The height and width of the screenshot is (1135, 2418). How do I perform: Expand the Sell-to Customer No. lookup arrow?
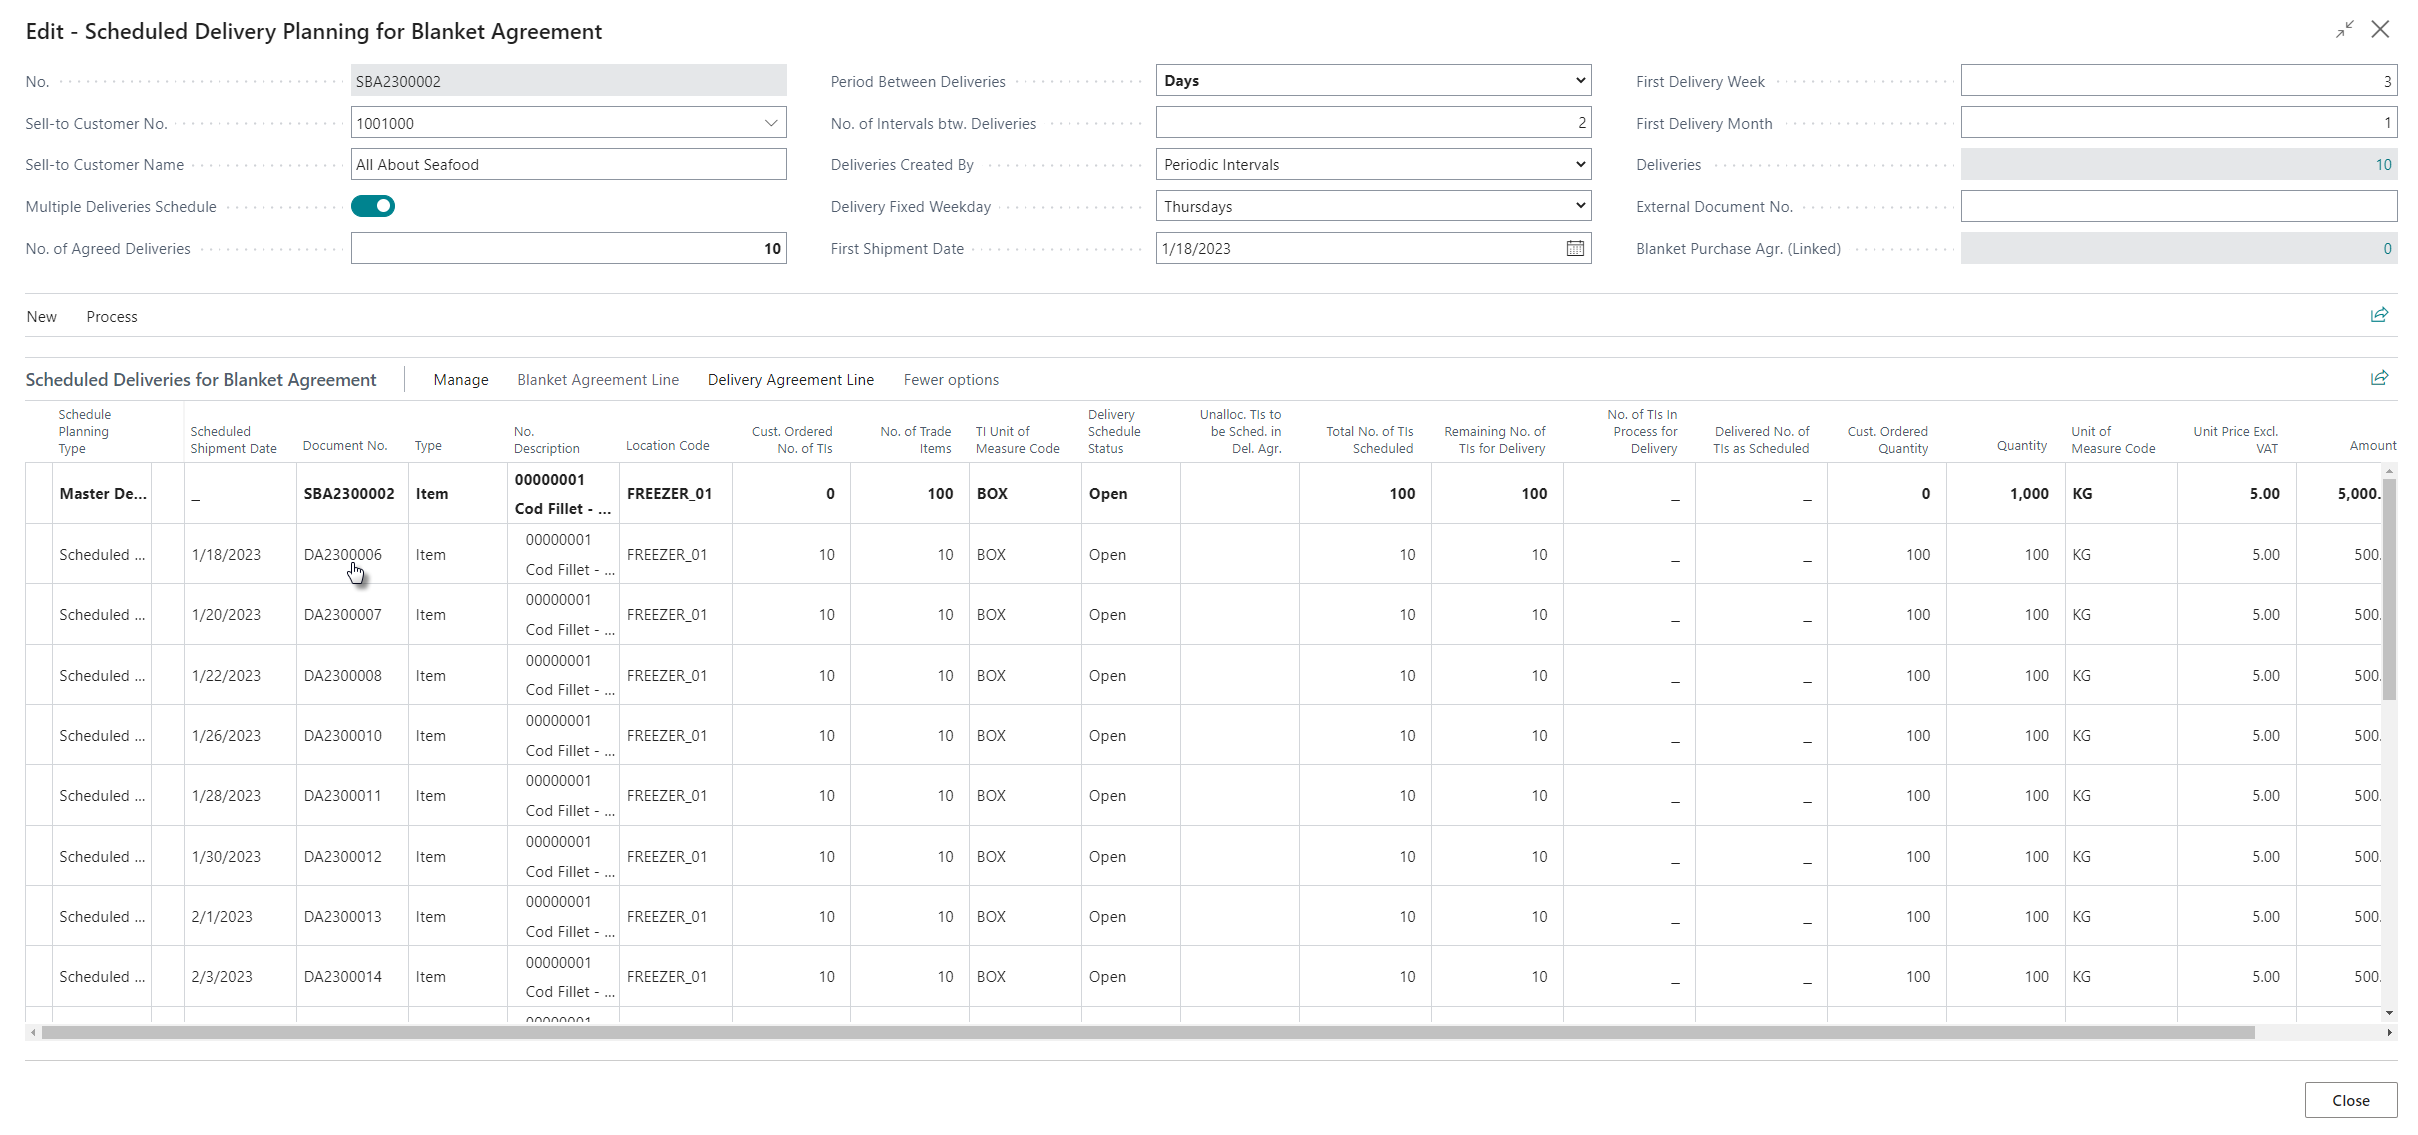click(x=771, y=123)
